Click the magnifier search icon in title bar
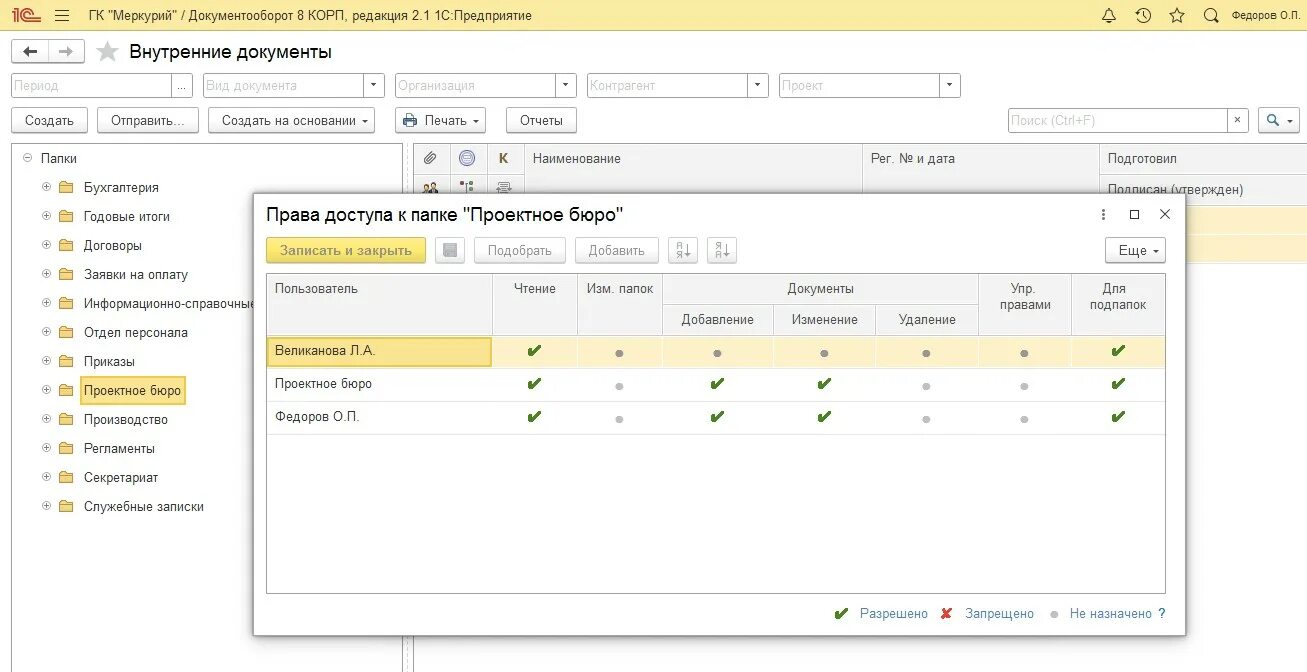1307x672 pixels. 1211,16
